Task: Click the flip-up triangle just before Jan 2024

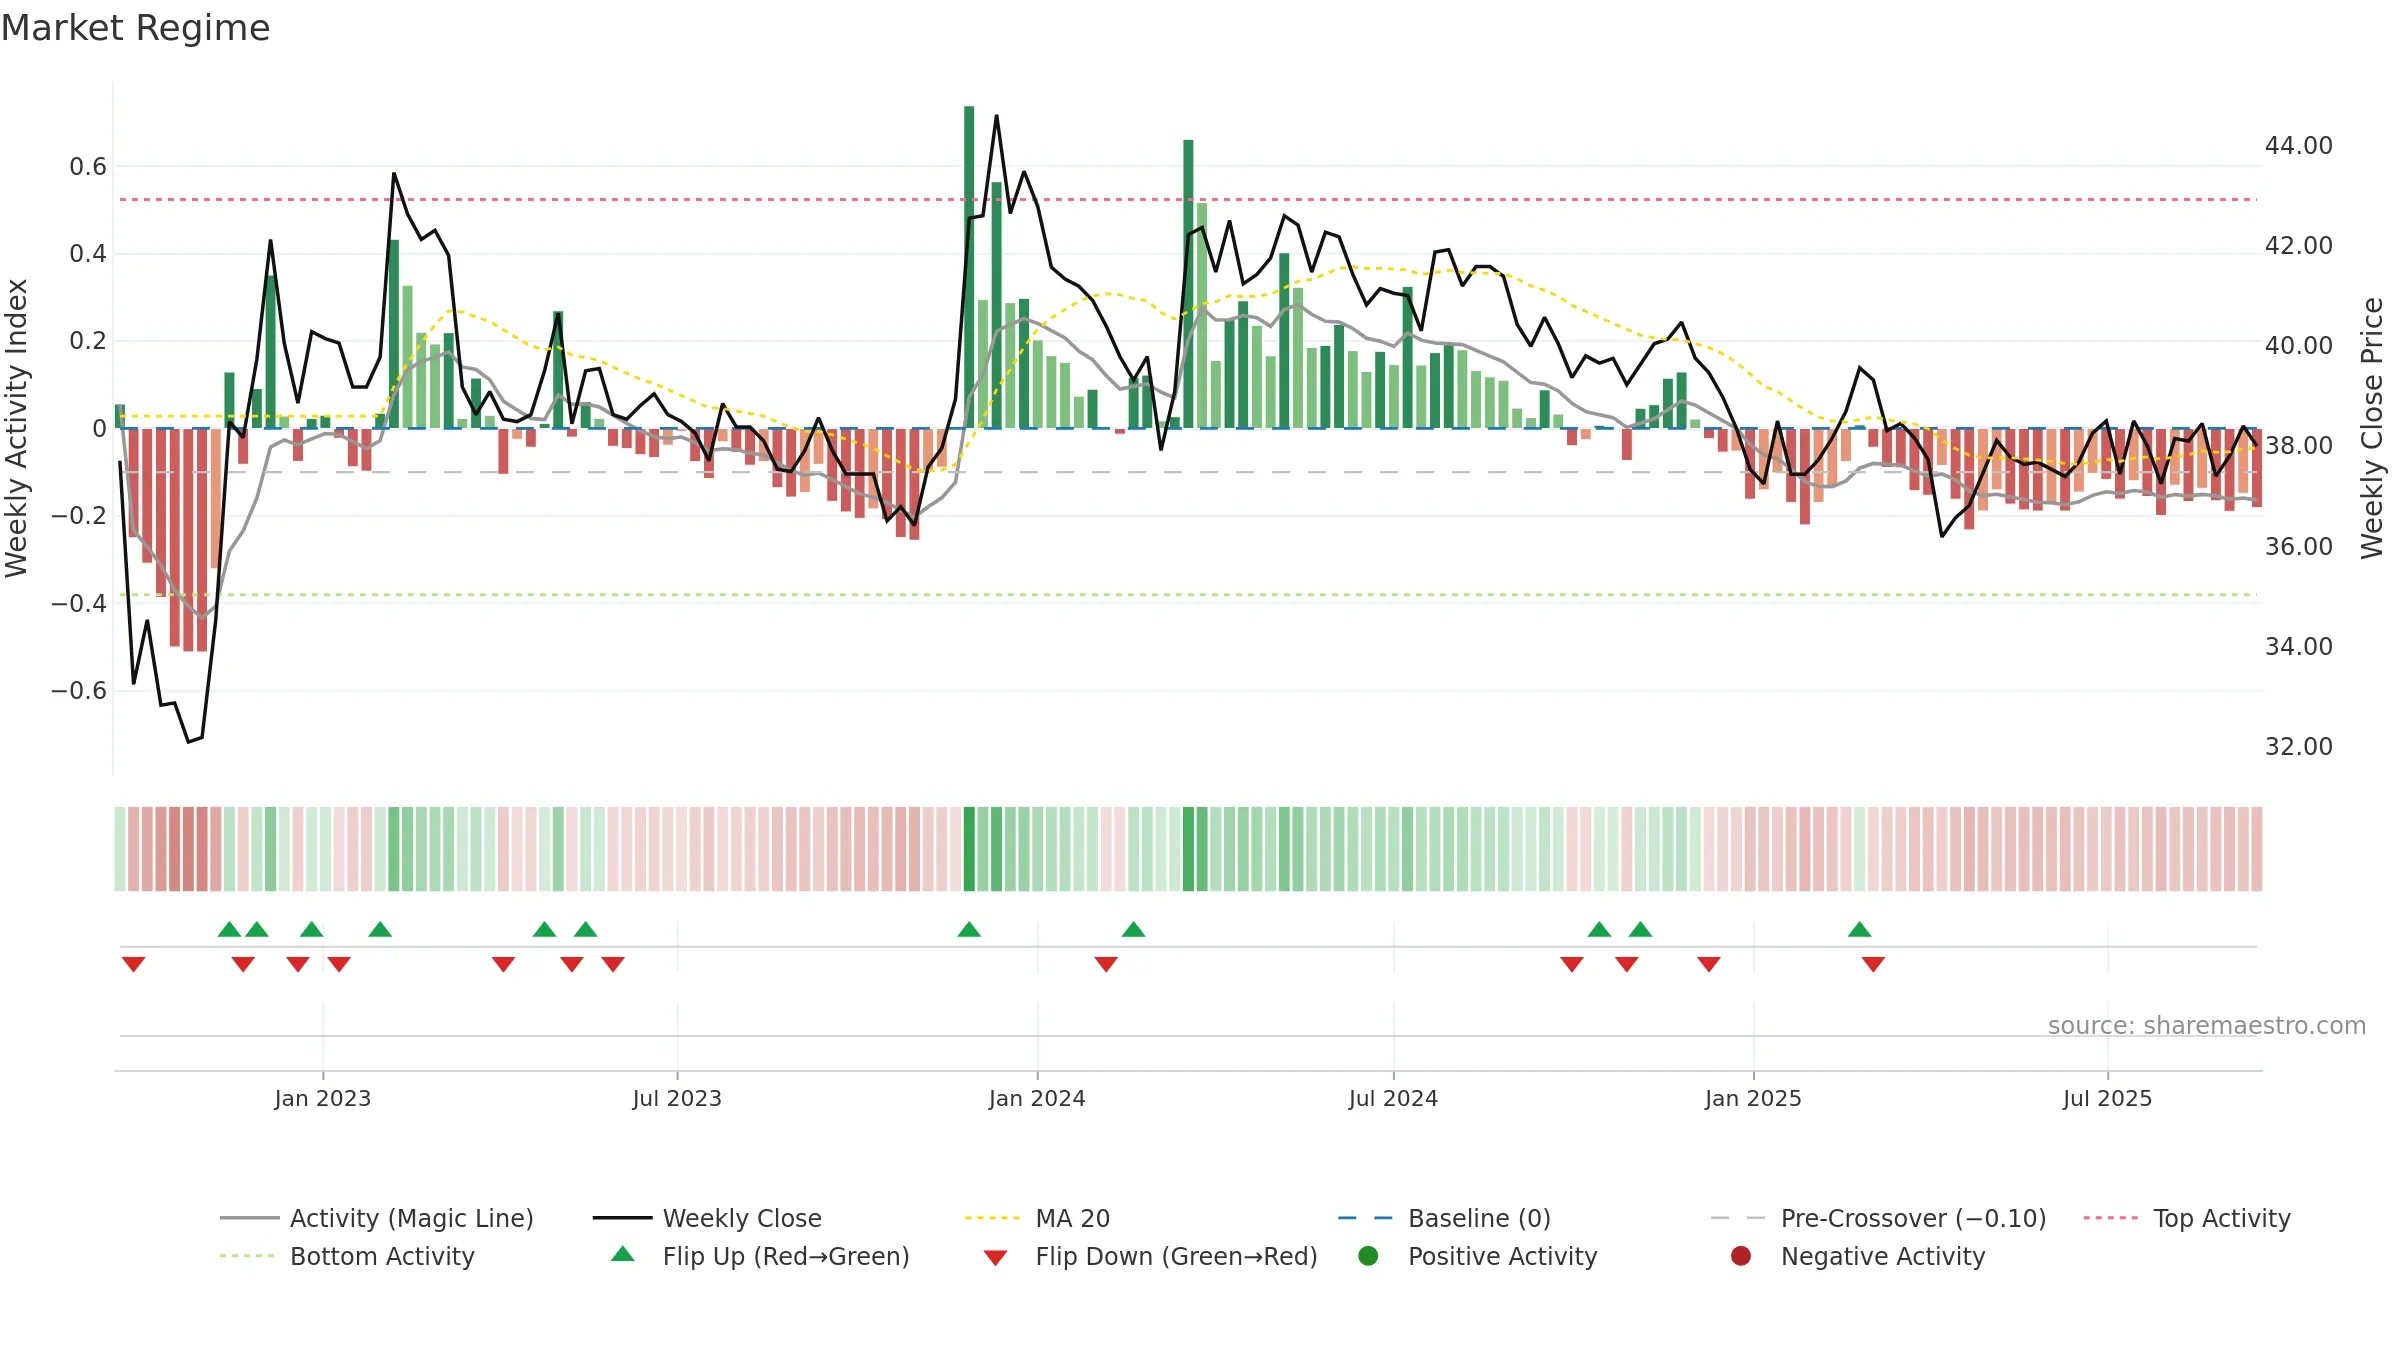Action: (969, 929)
